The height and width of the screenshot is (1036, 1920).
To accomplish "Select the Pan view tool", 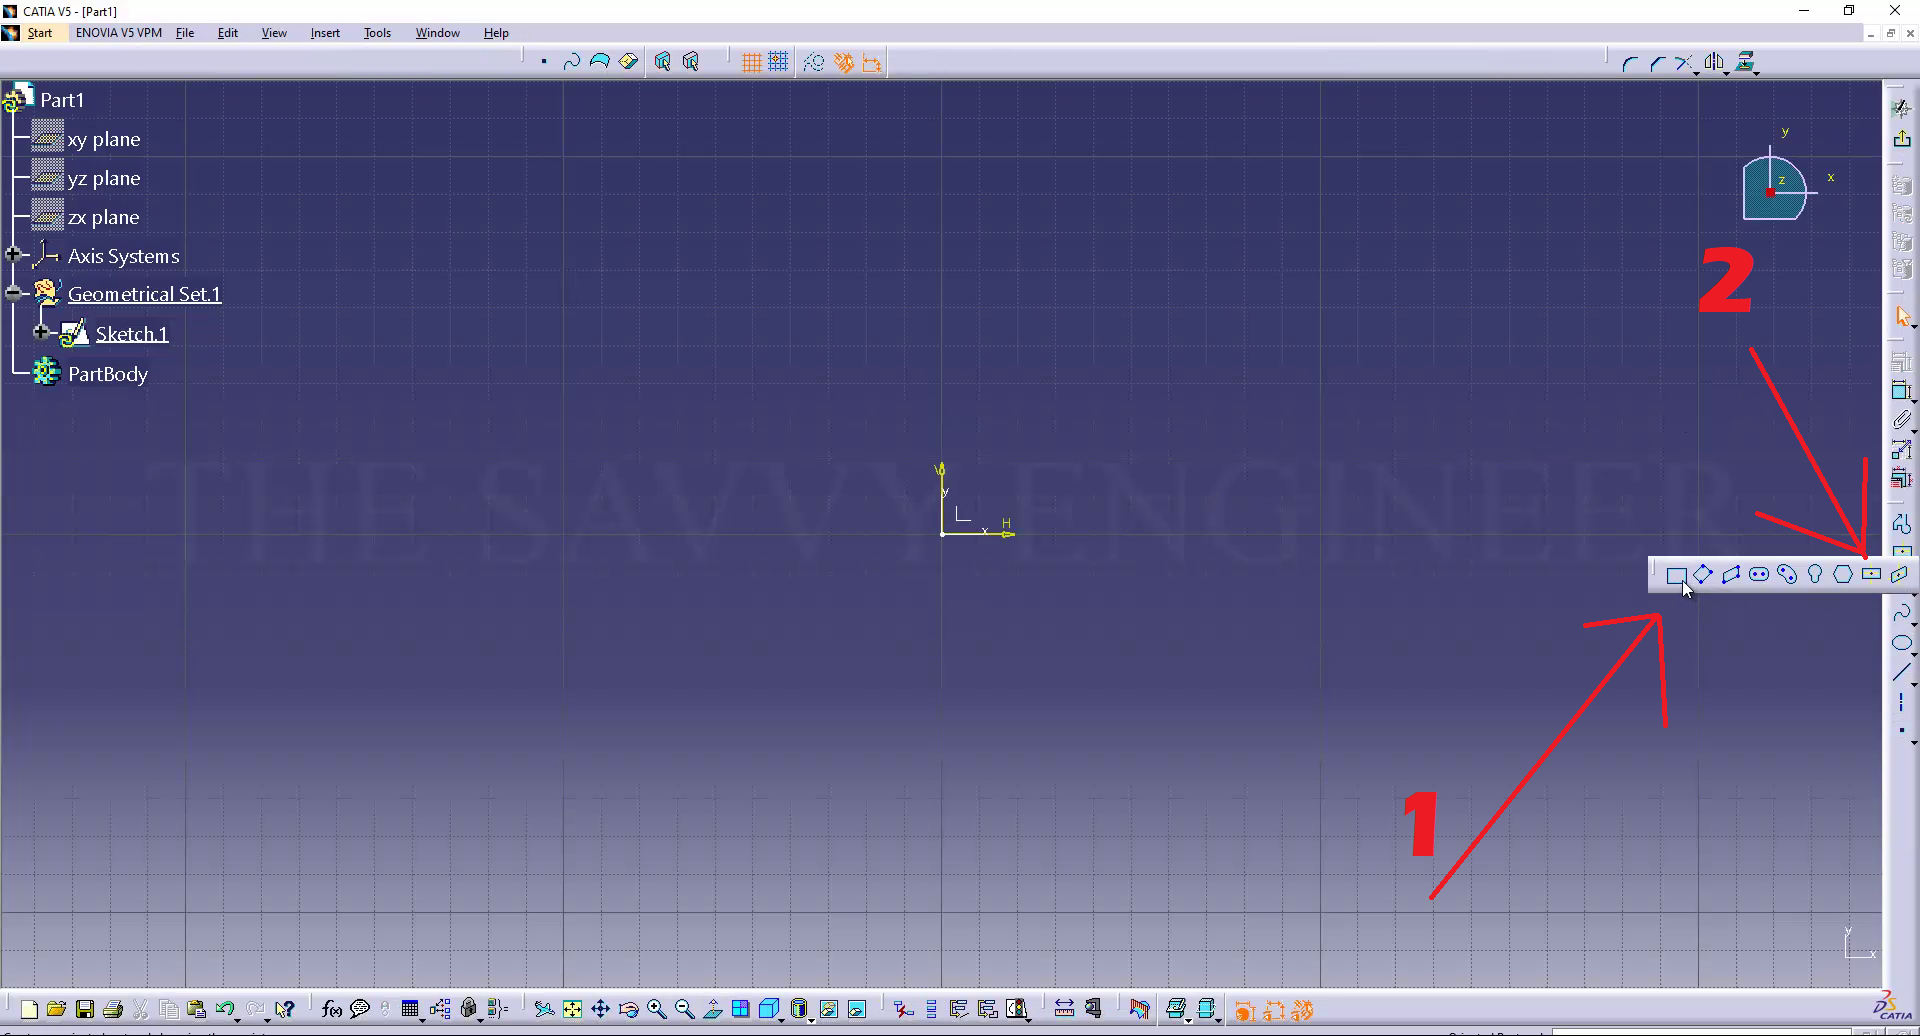I will click(x=600, y=1009).
